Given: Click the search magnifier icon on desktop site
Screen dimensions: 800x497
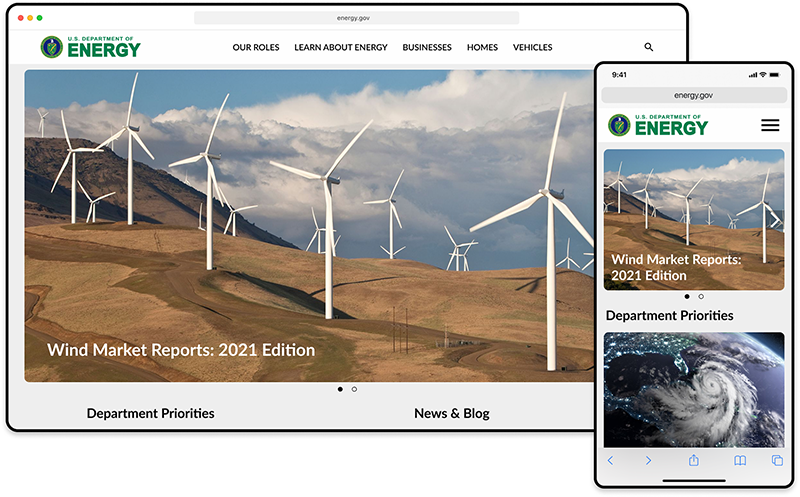Looking at the screenshot, I should [x=648, y=47].
